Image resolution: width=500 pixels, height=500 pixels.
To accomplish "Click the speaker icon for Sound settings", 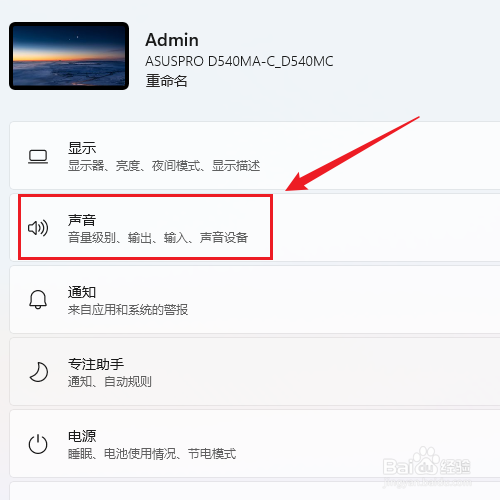I will [38, 228].
